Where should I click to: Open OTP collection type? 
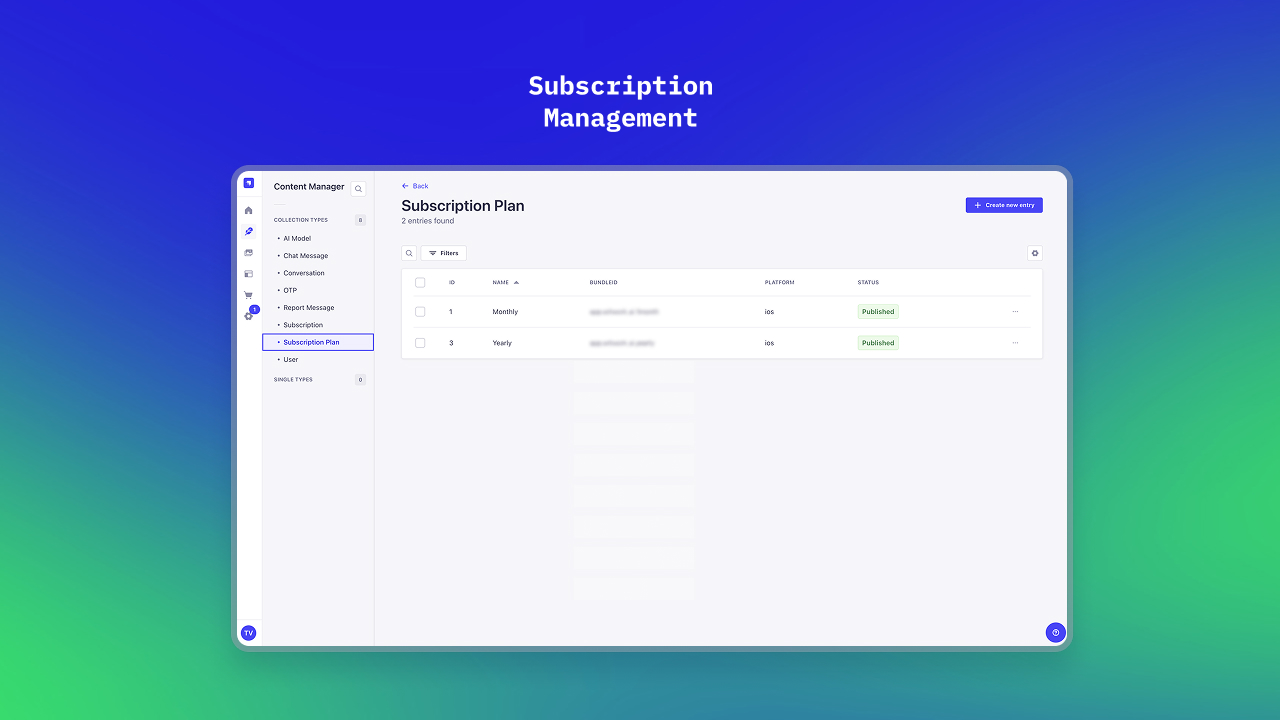point(290,290)
